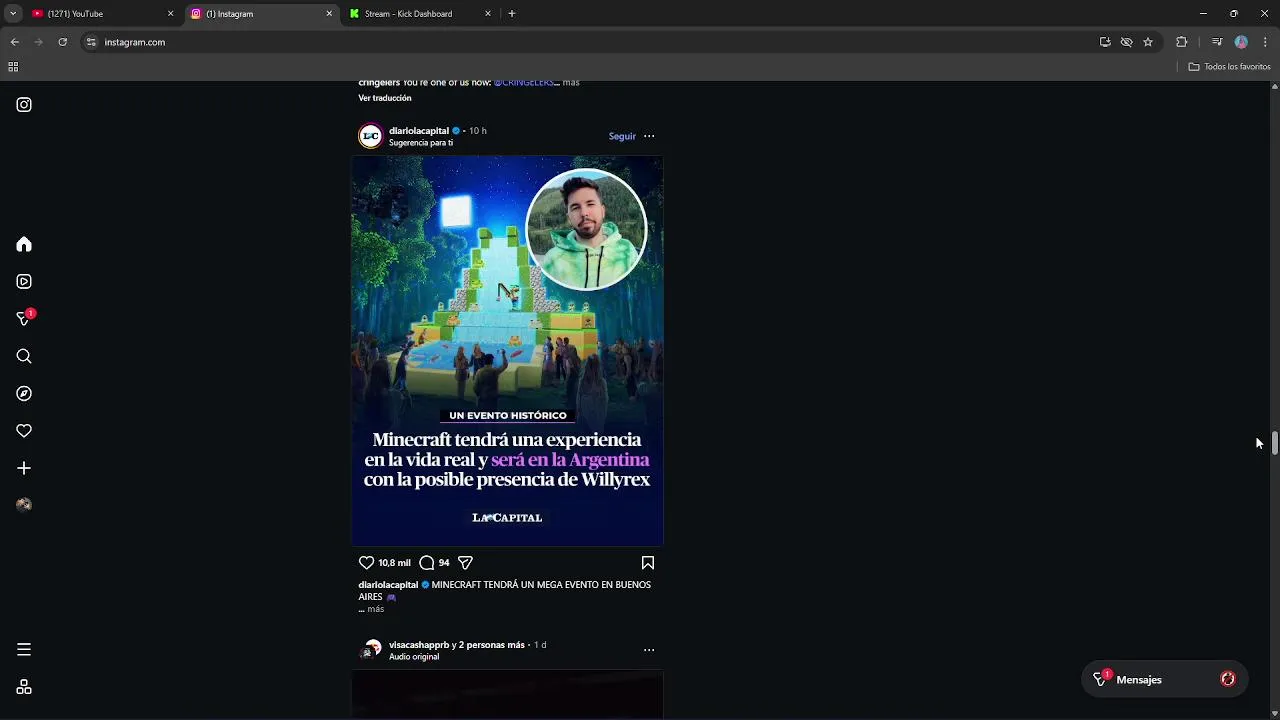
Task: View the '10,8 mil' likes count
Action: point(394,563)
